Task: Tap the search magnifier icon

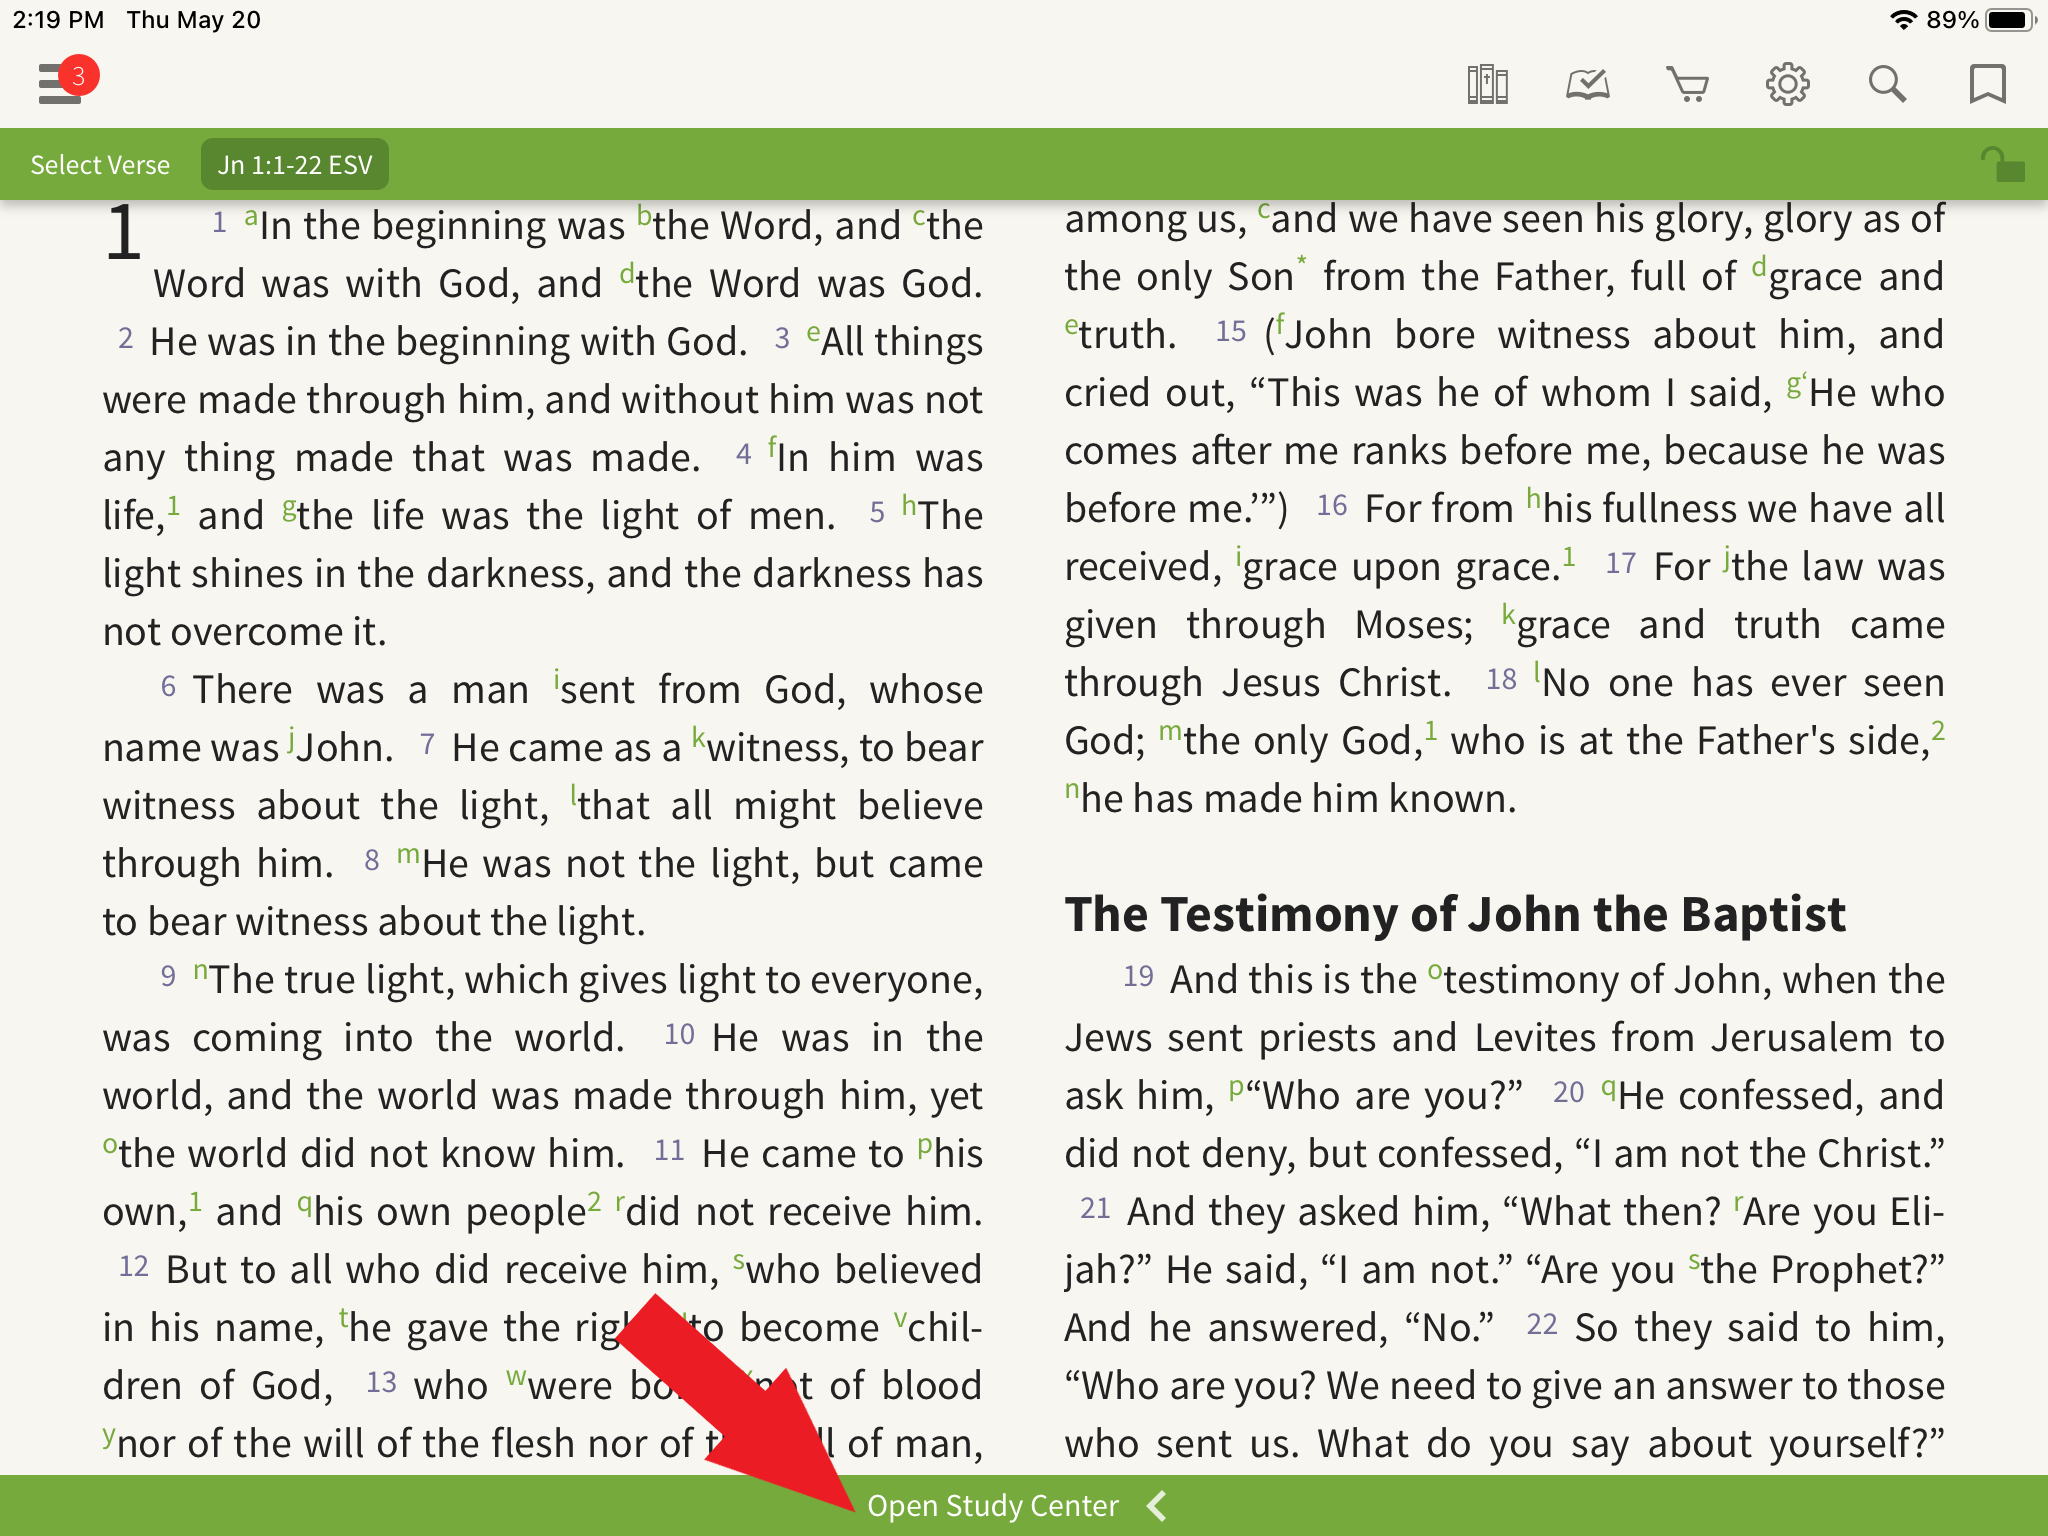Action: [x=1887, y=84]
